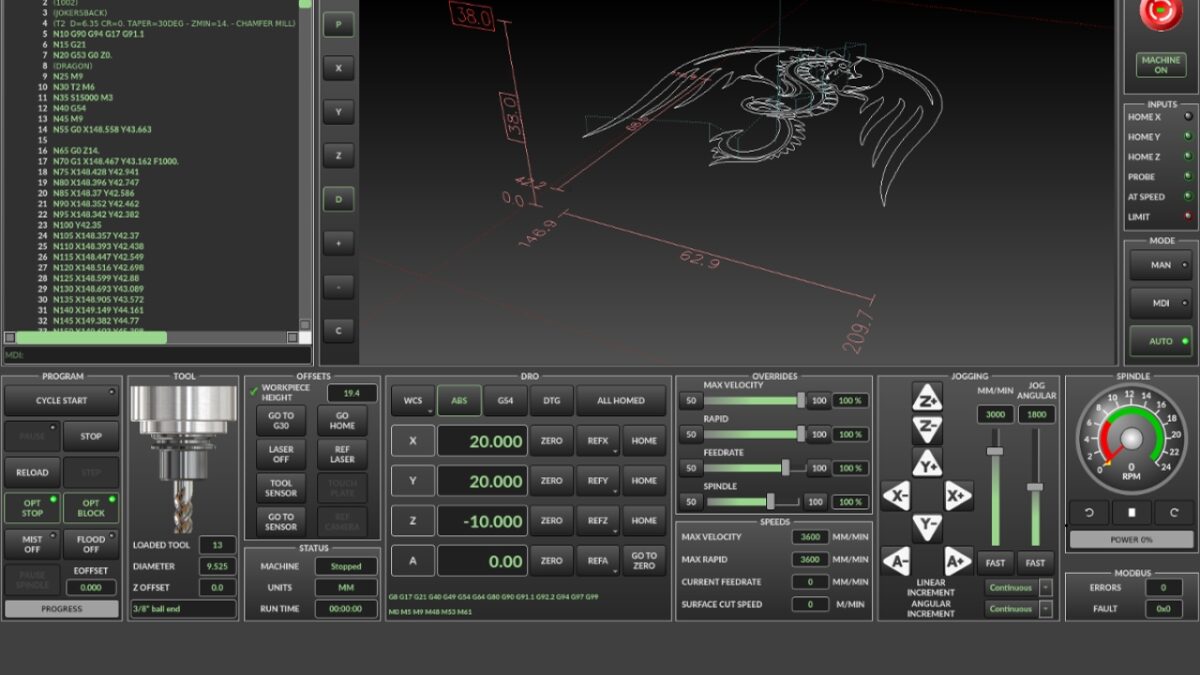Open REFY dropdown menu
Screen dimensions: 1200x675
click(x=598, y=481)
